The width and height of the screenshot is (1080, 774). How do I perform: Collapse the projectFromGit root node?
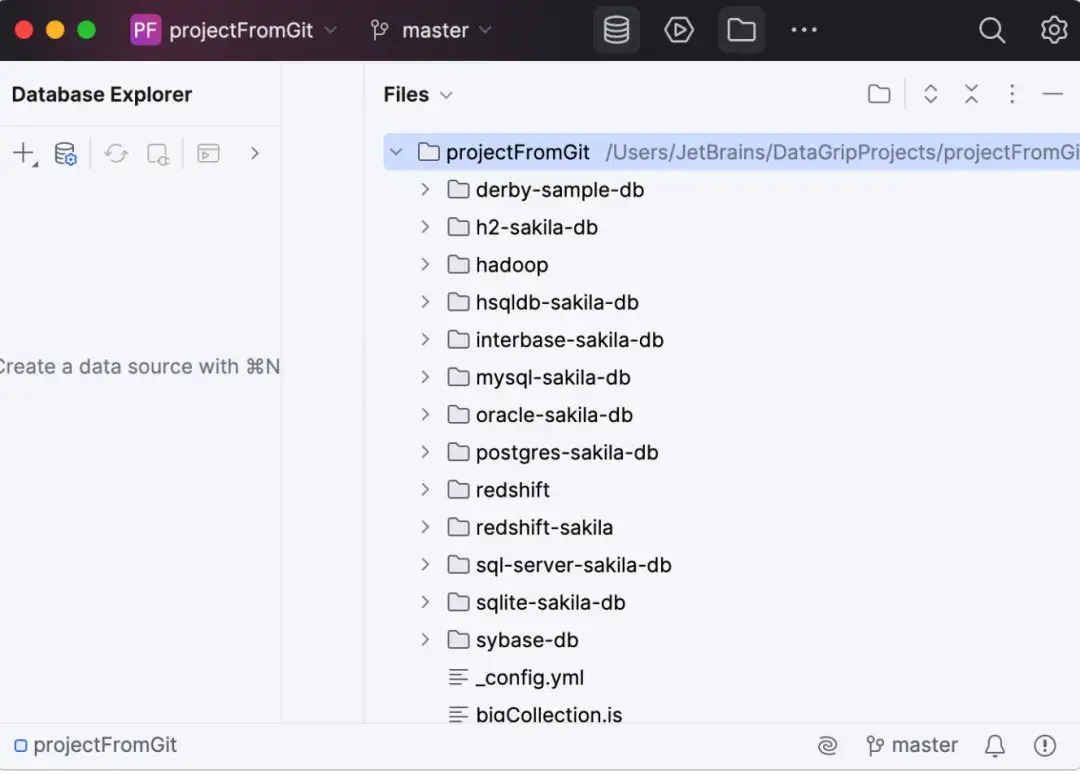click(396, 152)
